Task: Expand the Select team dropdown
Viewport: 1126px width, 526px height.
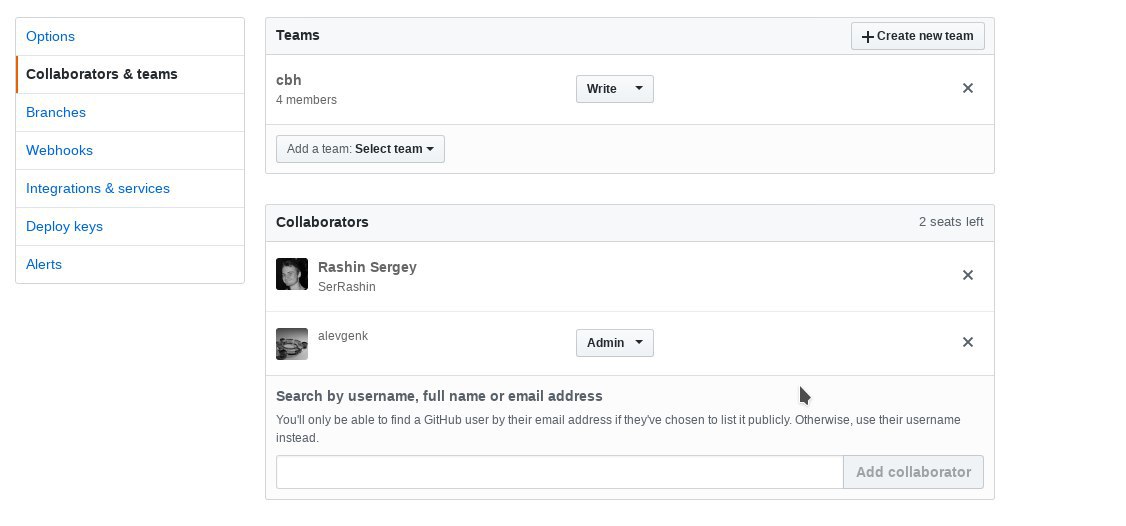Action: [x=360, y=149]
